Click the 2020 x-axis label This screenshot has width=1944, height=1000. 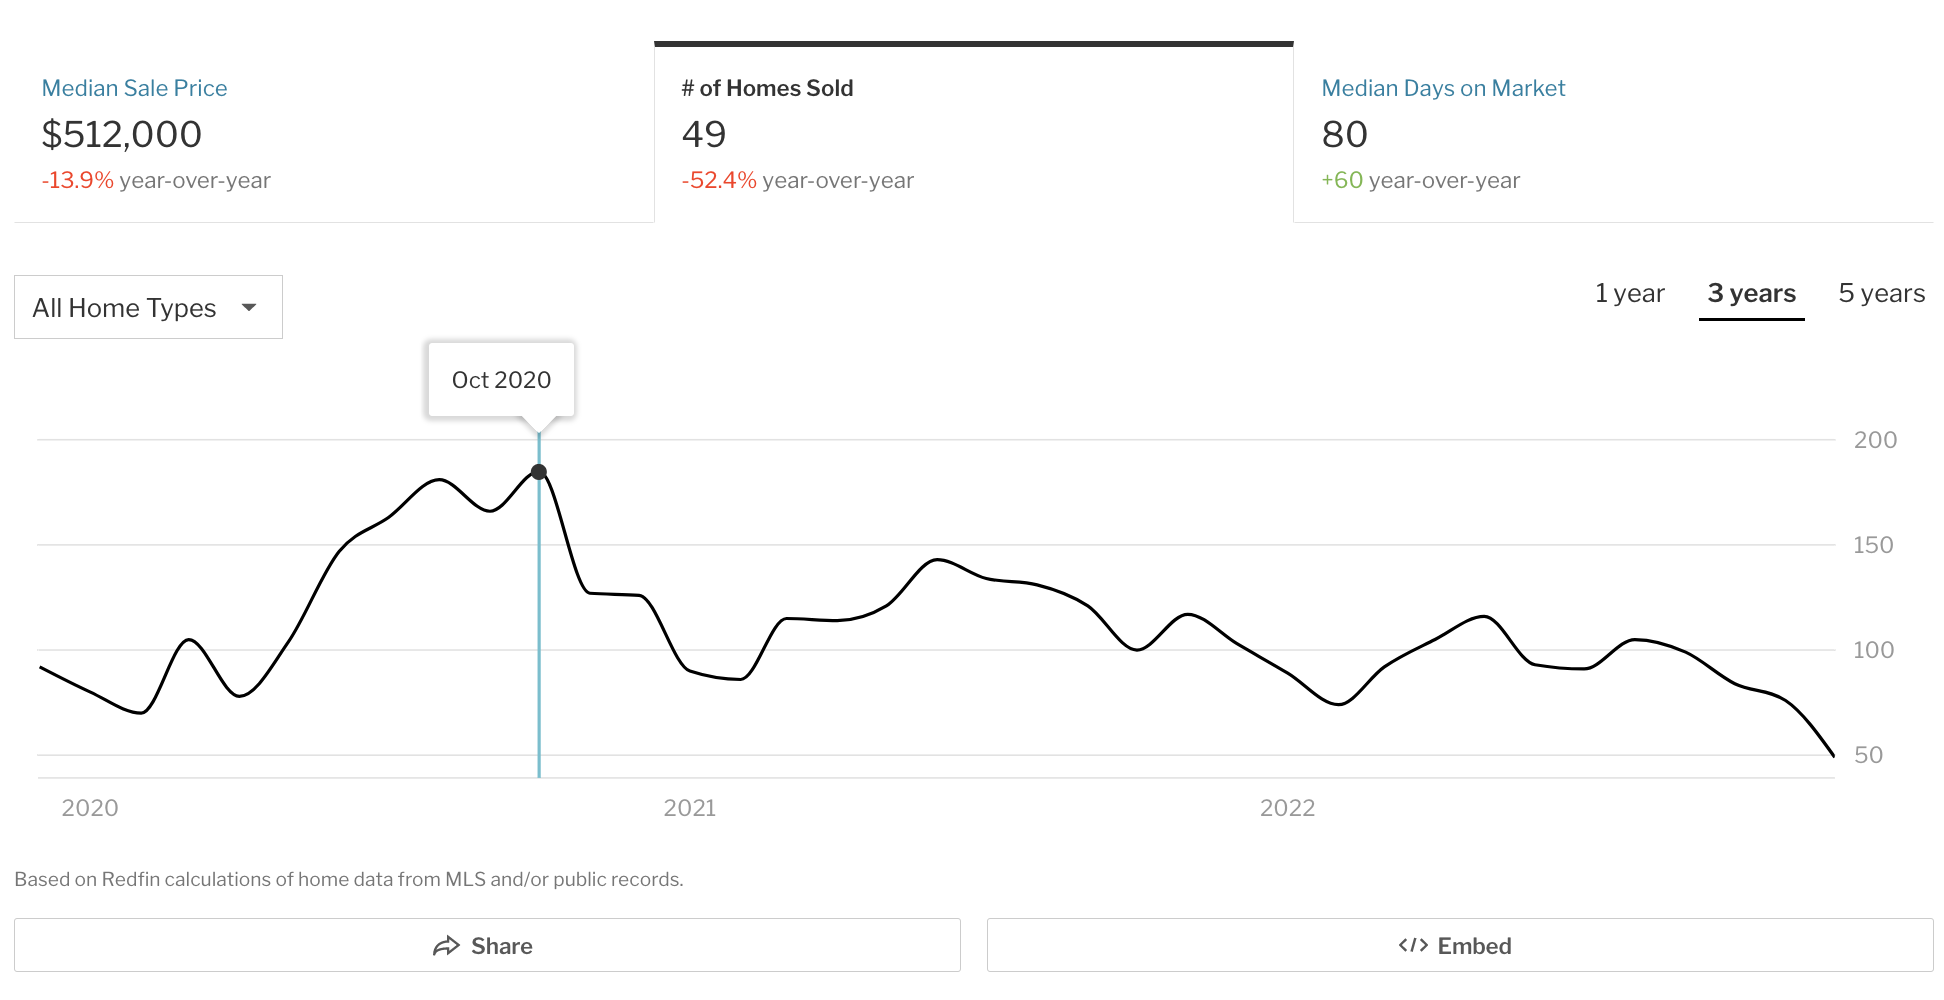click(x=90, y=808)
